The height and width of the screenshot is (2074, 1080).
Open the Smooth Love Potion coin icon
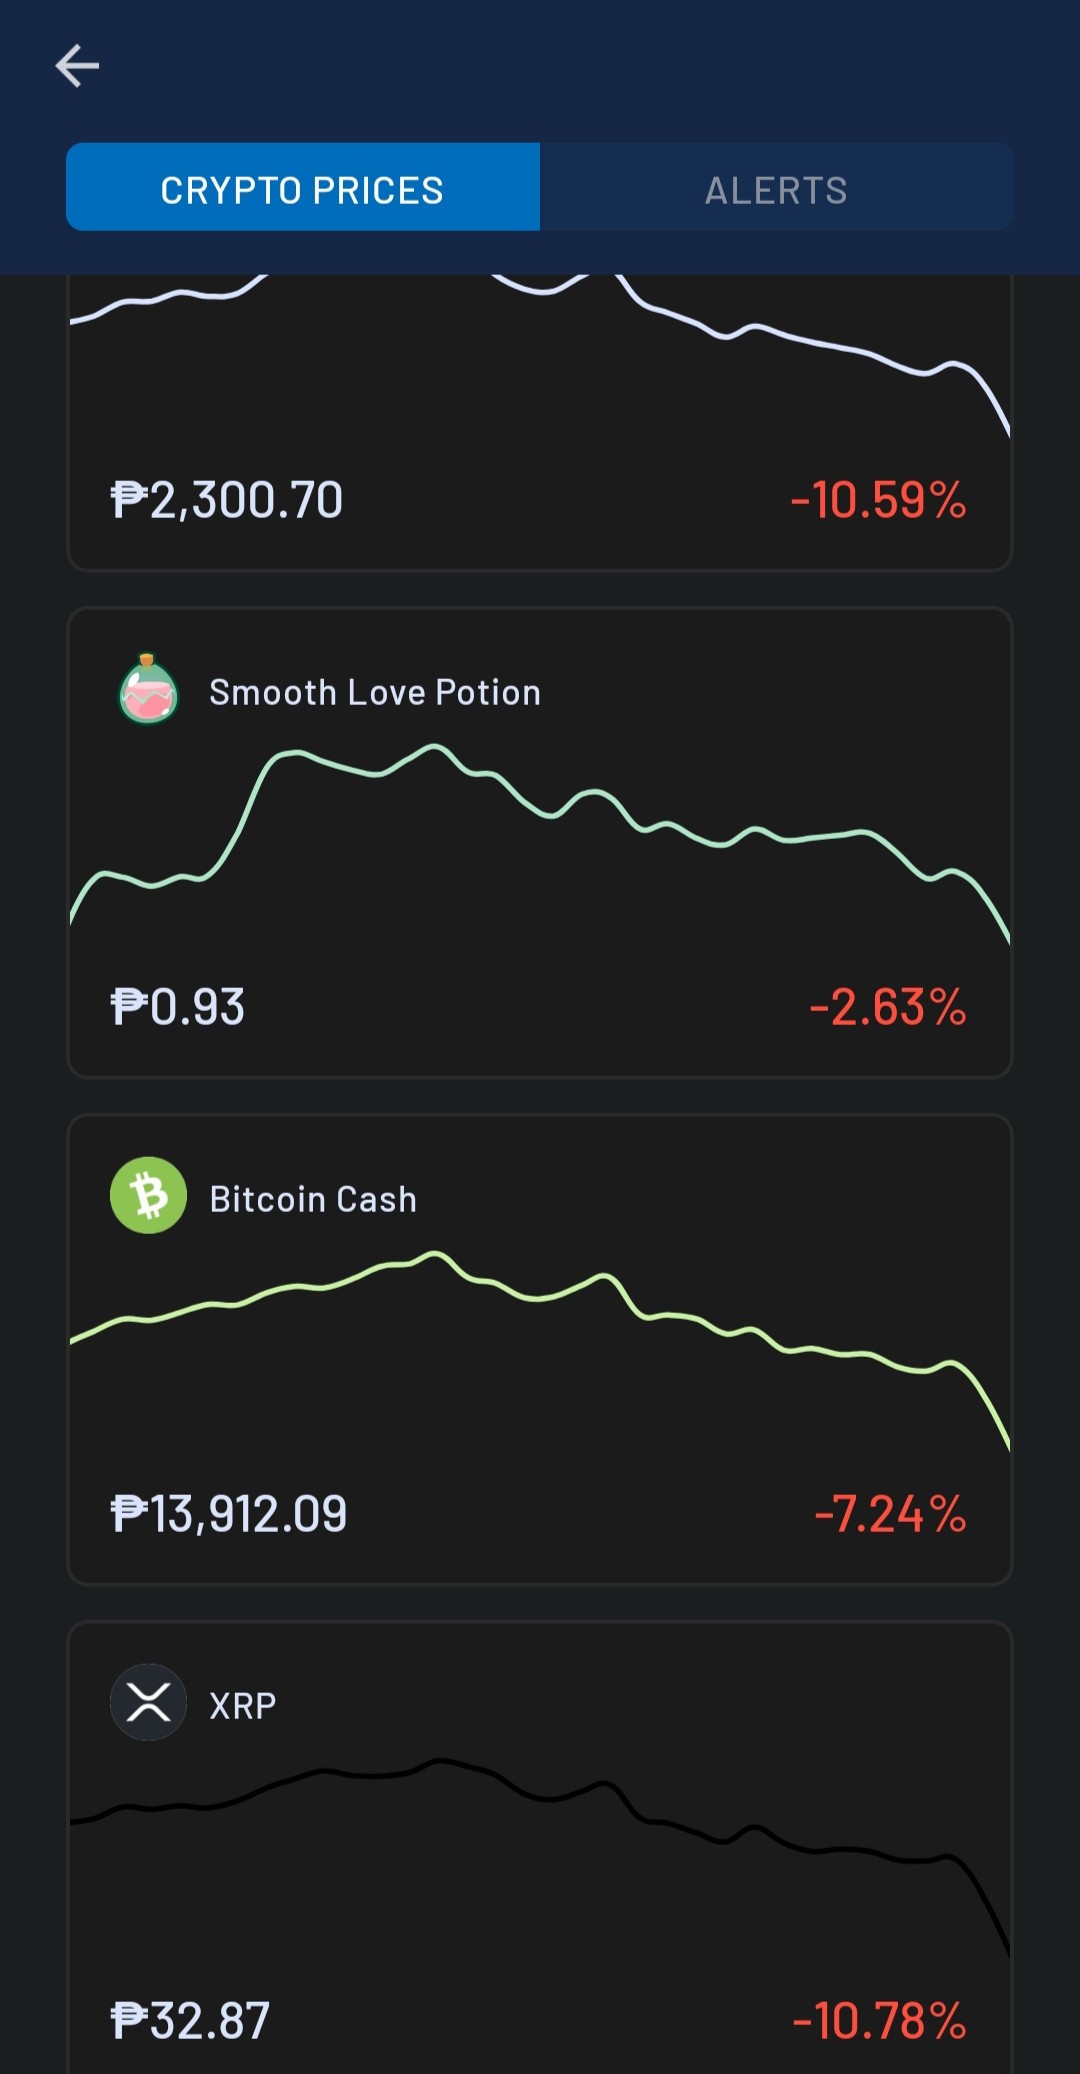pos(148,689)
